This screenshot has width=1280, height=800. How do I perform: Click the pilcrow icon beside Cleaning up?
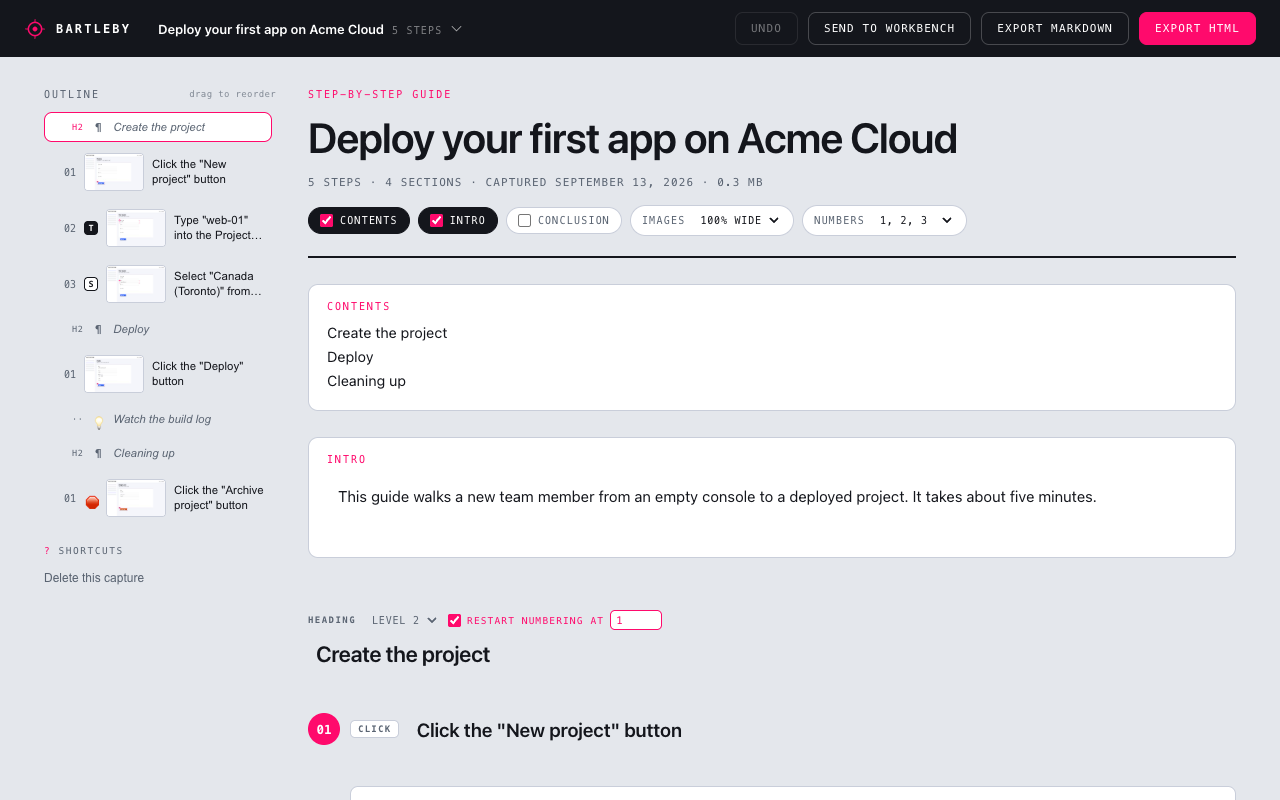tap(98, 453)
